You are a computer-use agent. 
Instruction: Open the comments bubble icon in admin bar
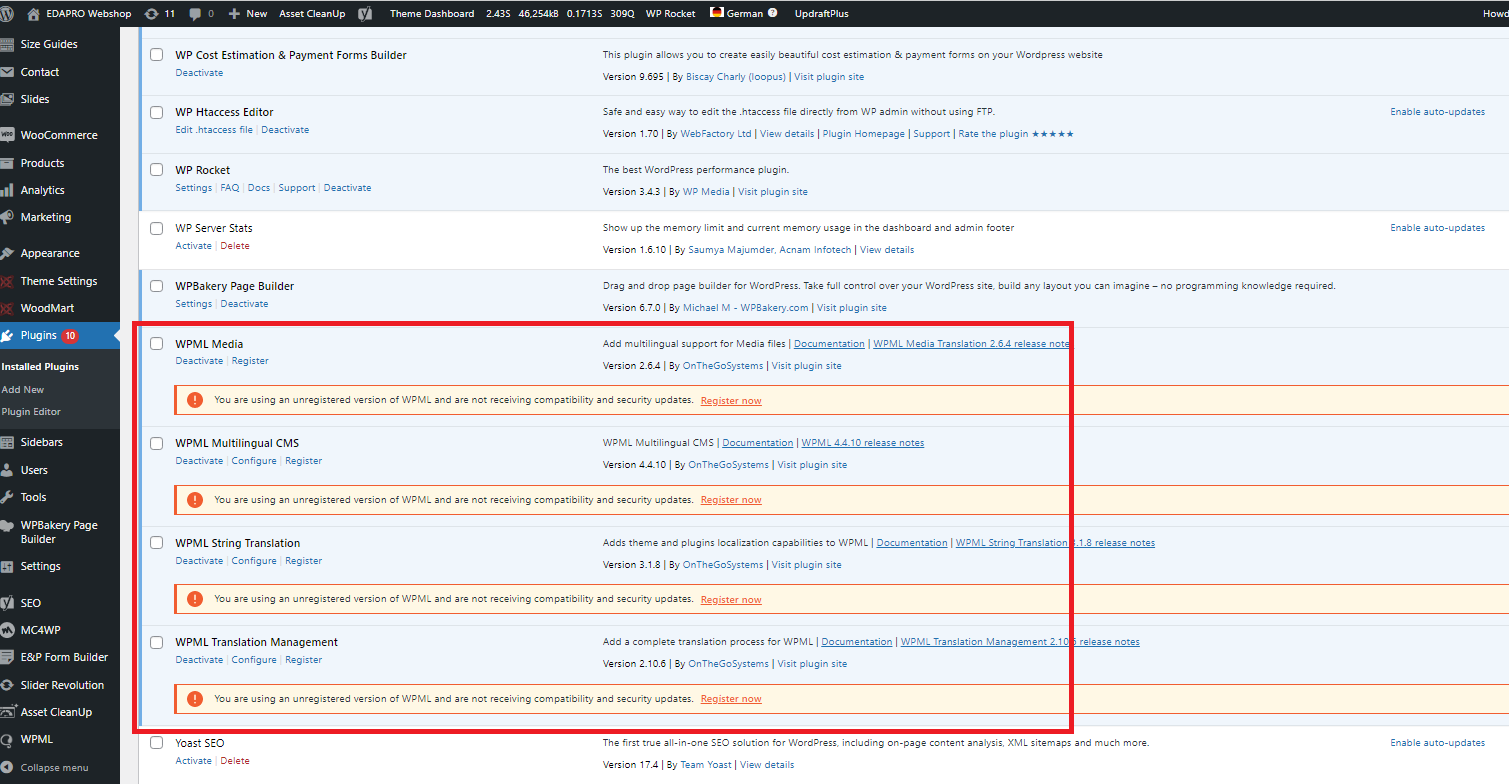[195, 14]
